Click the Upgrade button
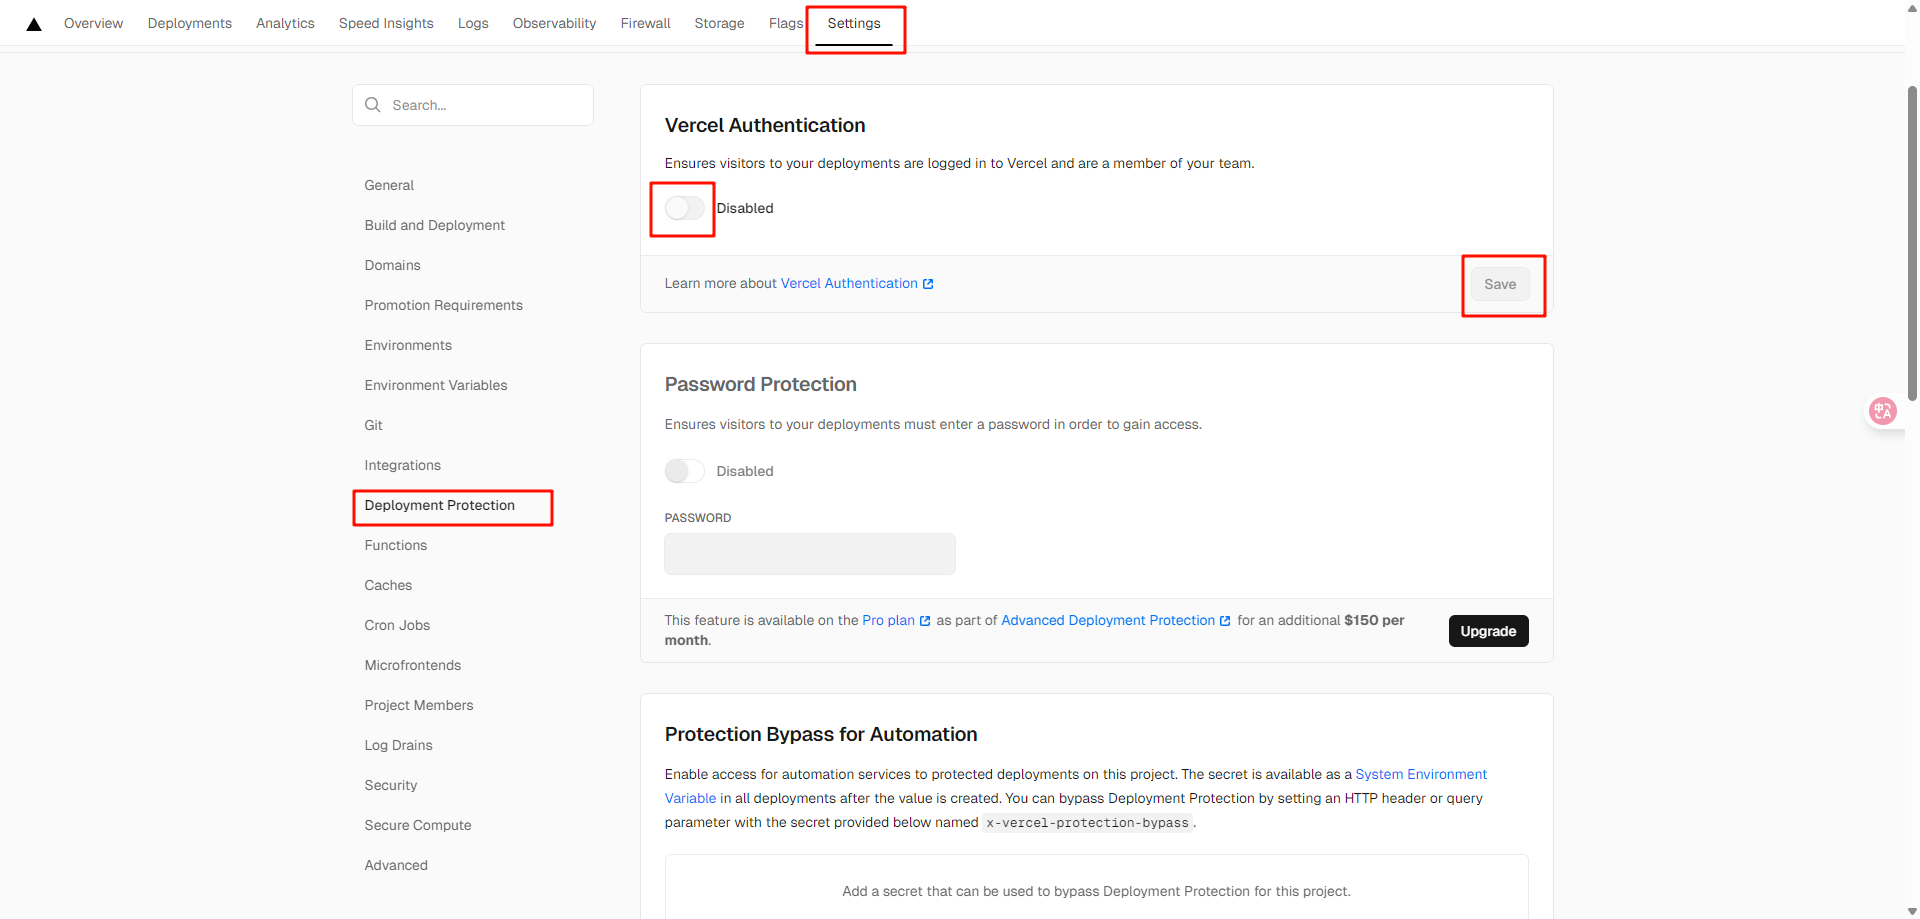The image size is (1920, 919). (1488, 631)
